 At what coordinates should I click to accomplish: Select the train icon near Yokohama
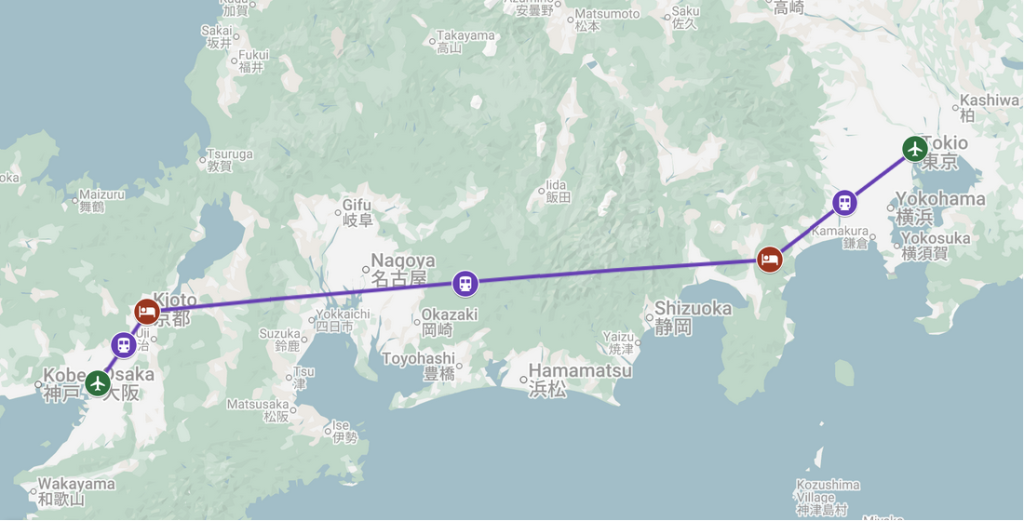[x=844, y=202]
